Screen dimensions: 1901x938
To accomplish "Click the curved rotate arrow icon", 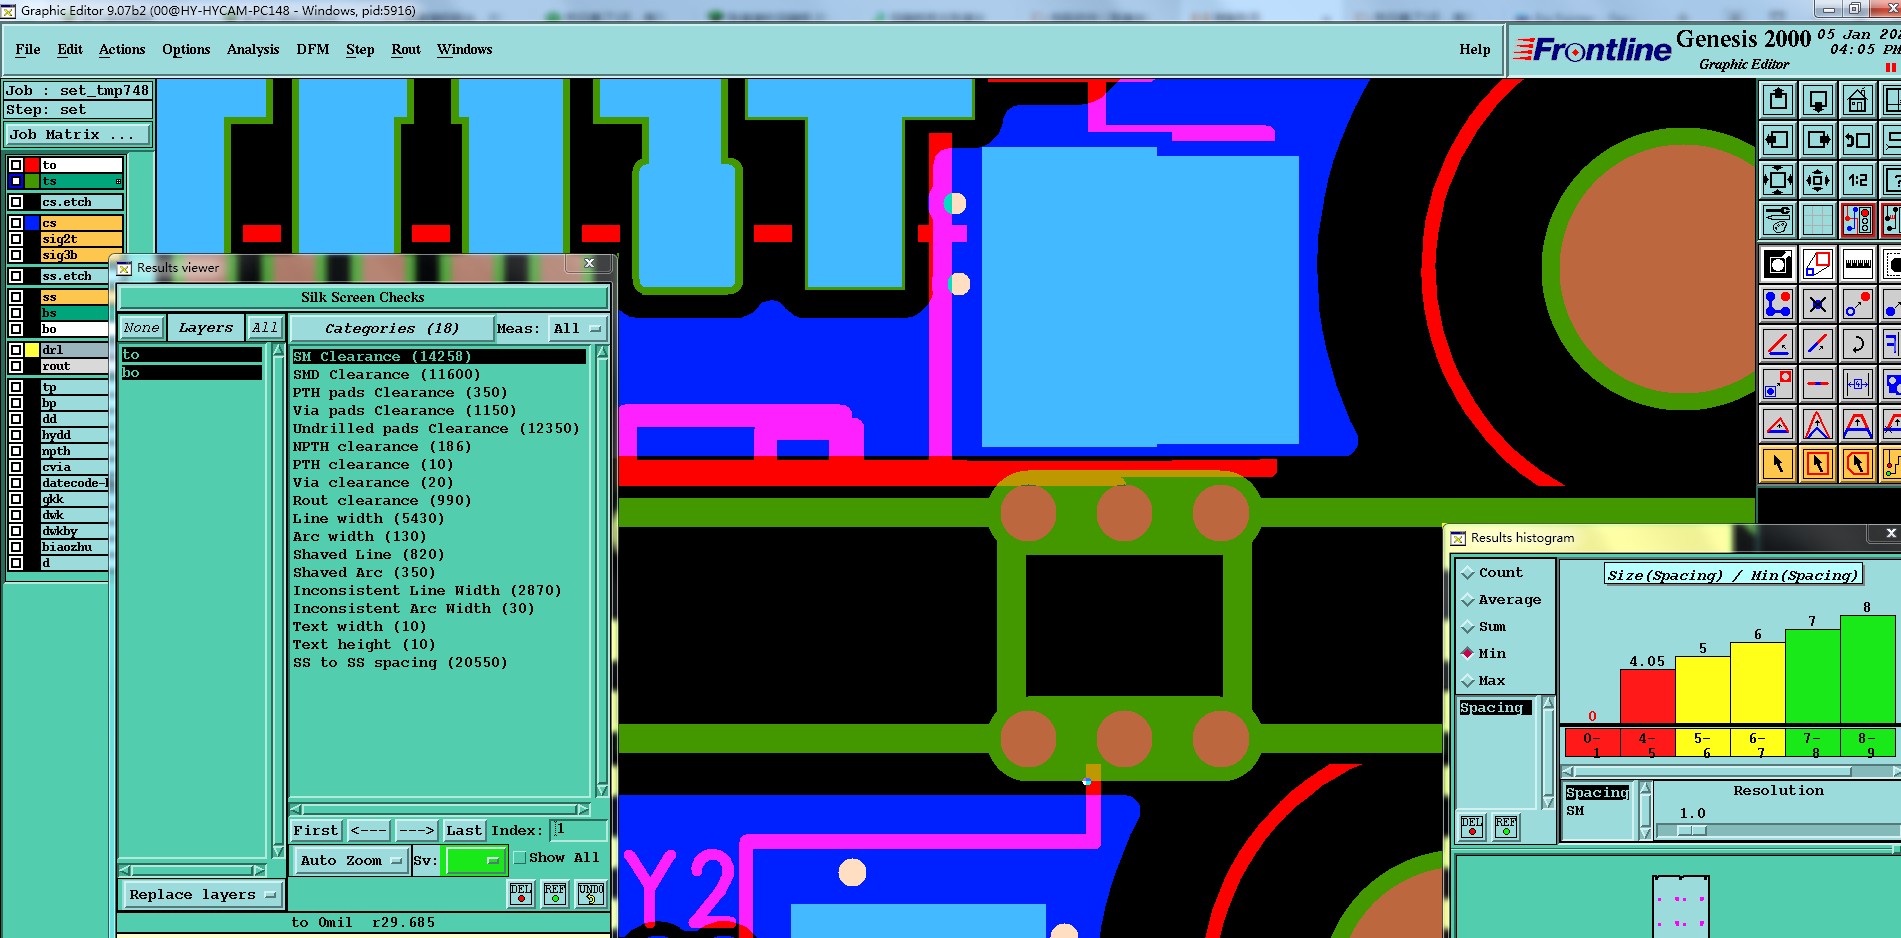I will (x=1858, y=344).
